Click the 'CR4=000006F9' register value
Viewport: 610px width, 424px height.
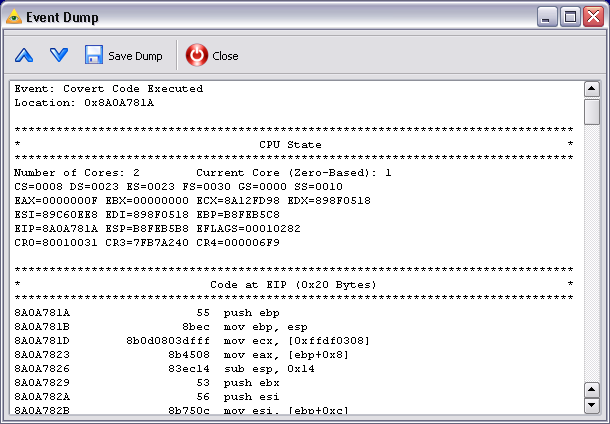(238, 243)
